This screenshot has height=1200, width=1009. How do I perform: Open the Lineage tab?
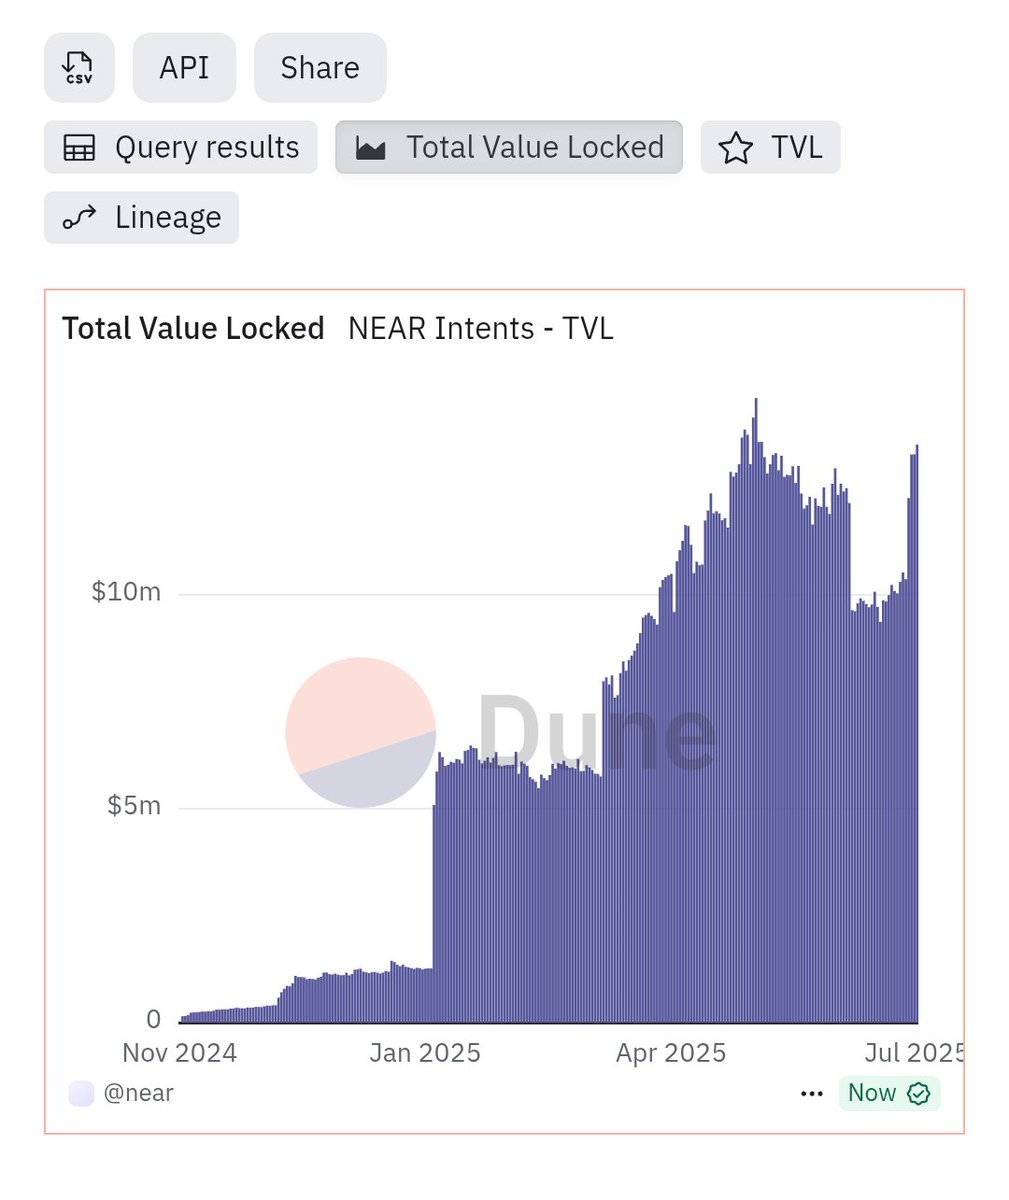[141, 217]
